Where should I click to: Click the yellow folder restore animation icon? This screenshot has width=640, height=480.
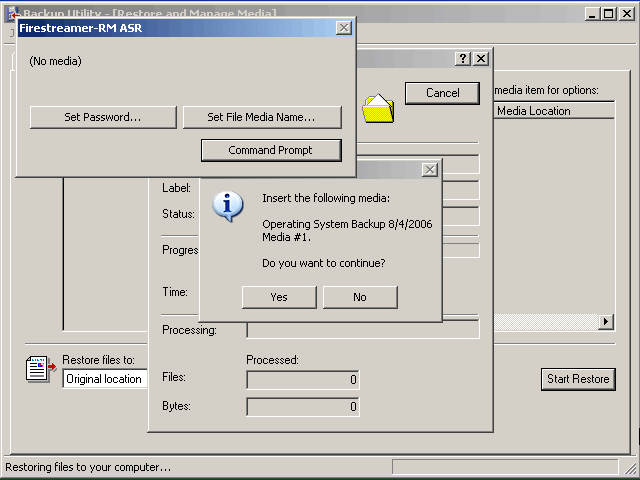tap(378, 108)
